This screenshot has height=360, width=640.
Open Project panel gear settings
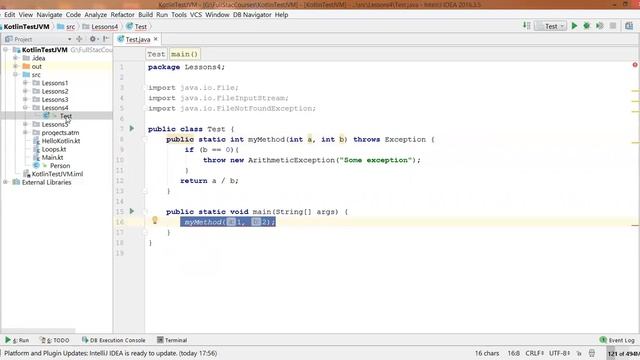click(93, 39)
